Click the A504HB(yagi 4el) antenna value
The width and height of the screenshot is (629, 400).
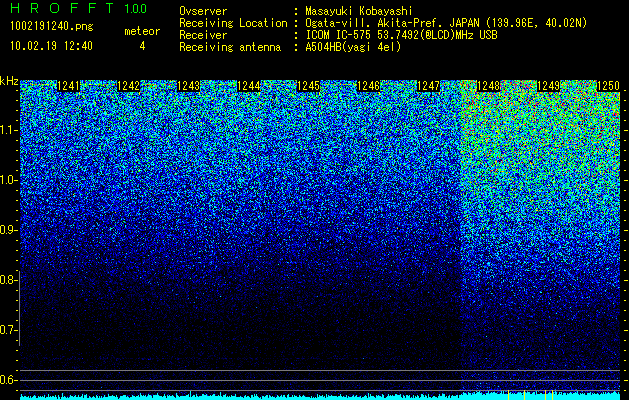[x=353, y=47]
